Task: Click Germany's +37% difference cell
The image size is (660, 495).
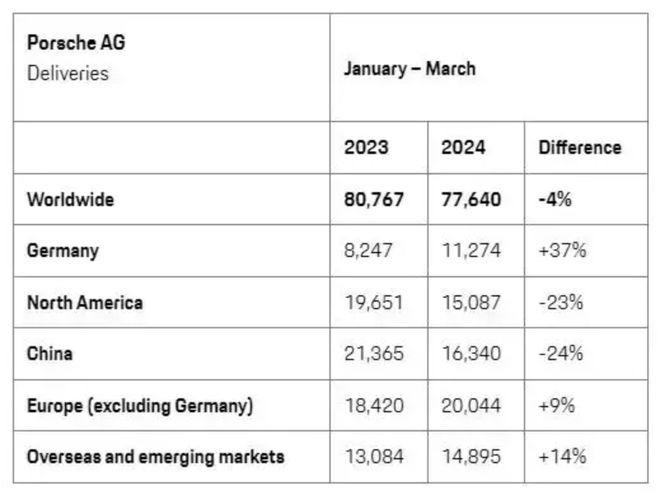Action: (x=562, y=251)
